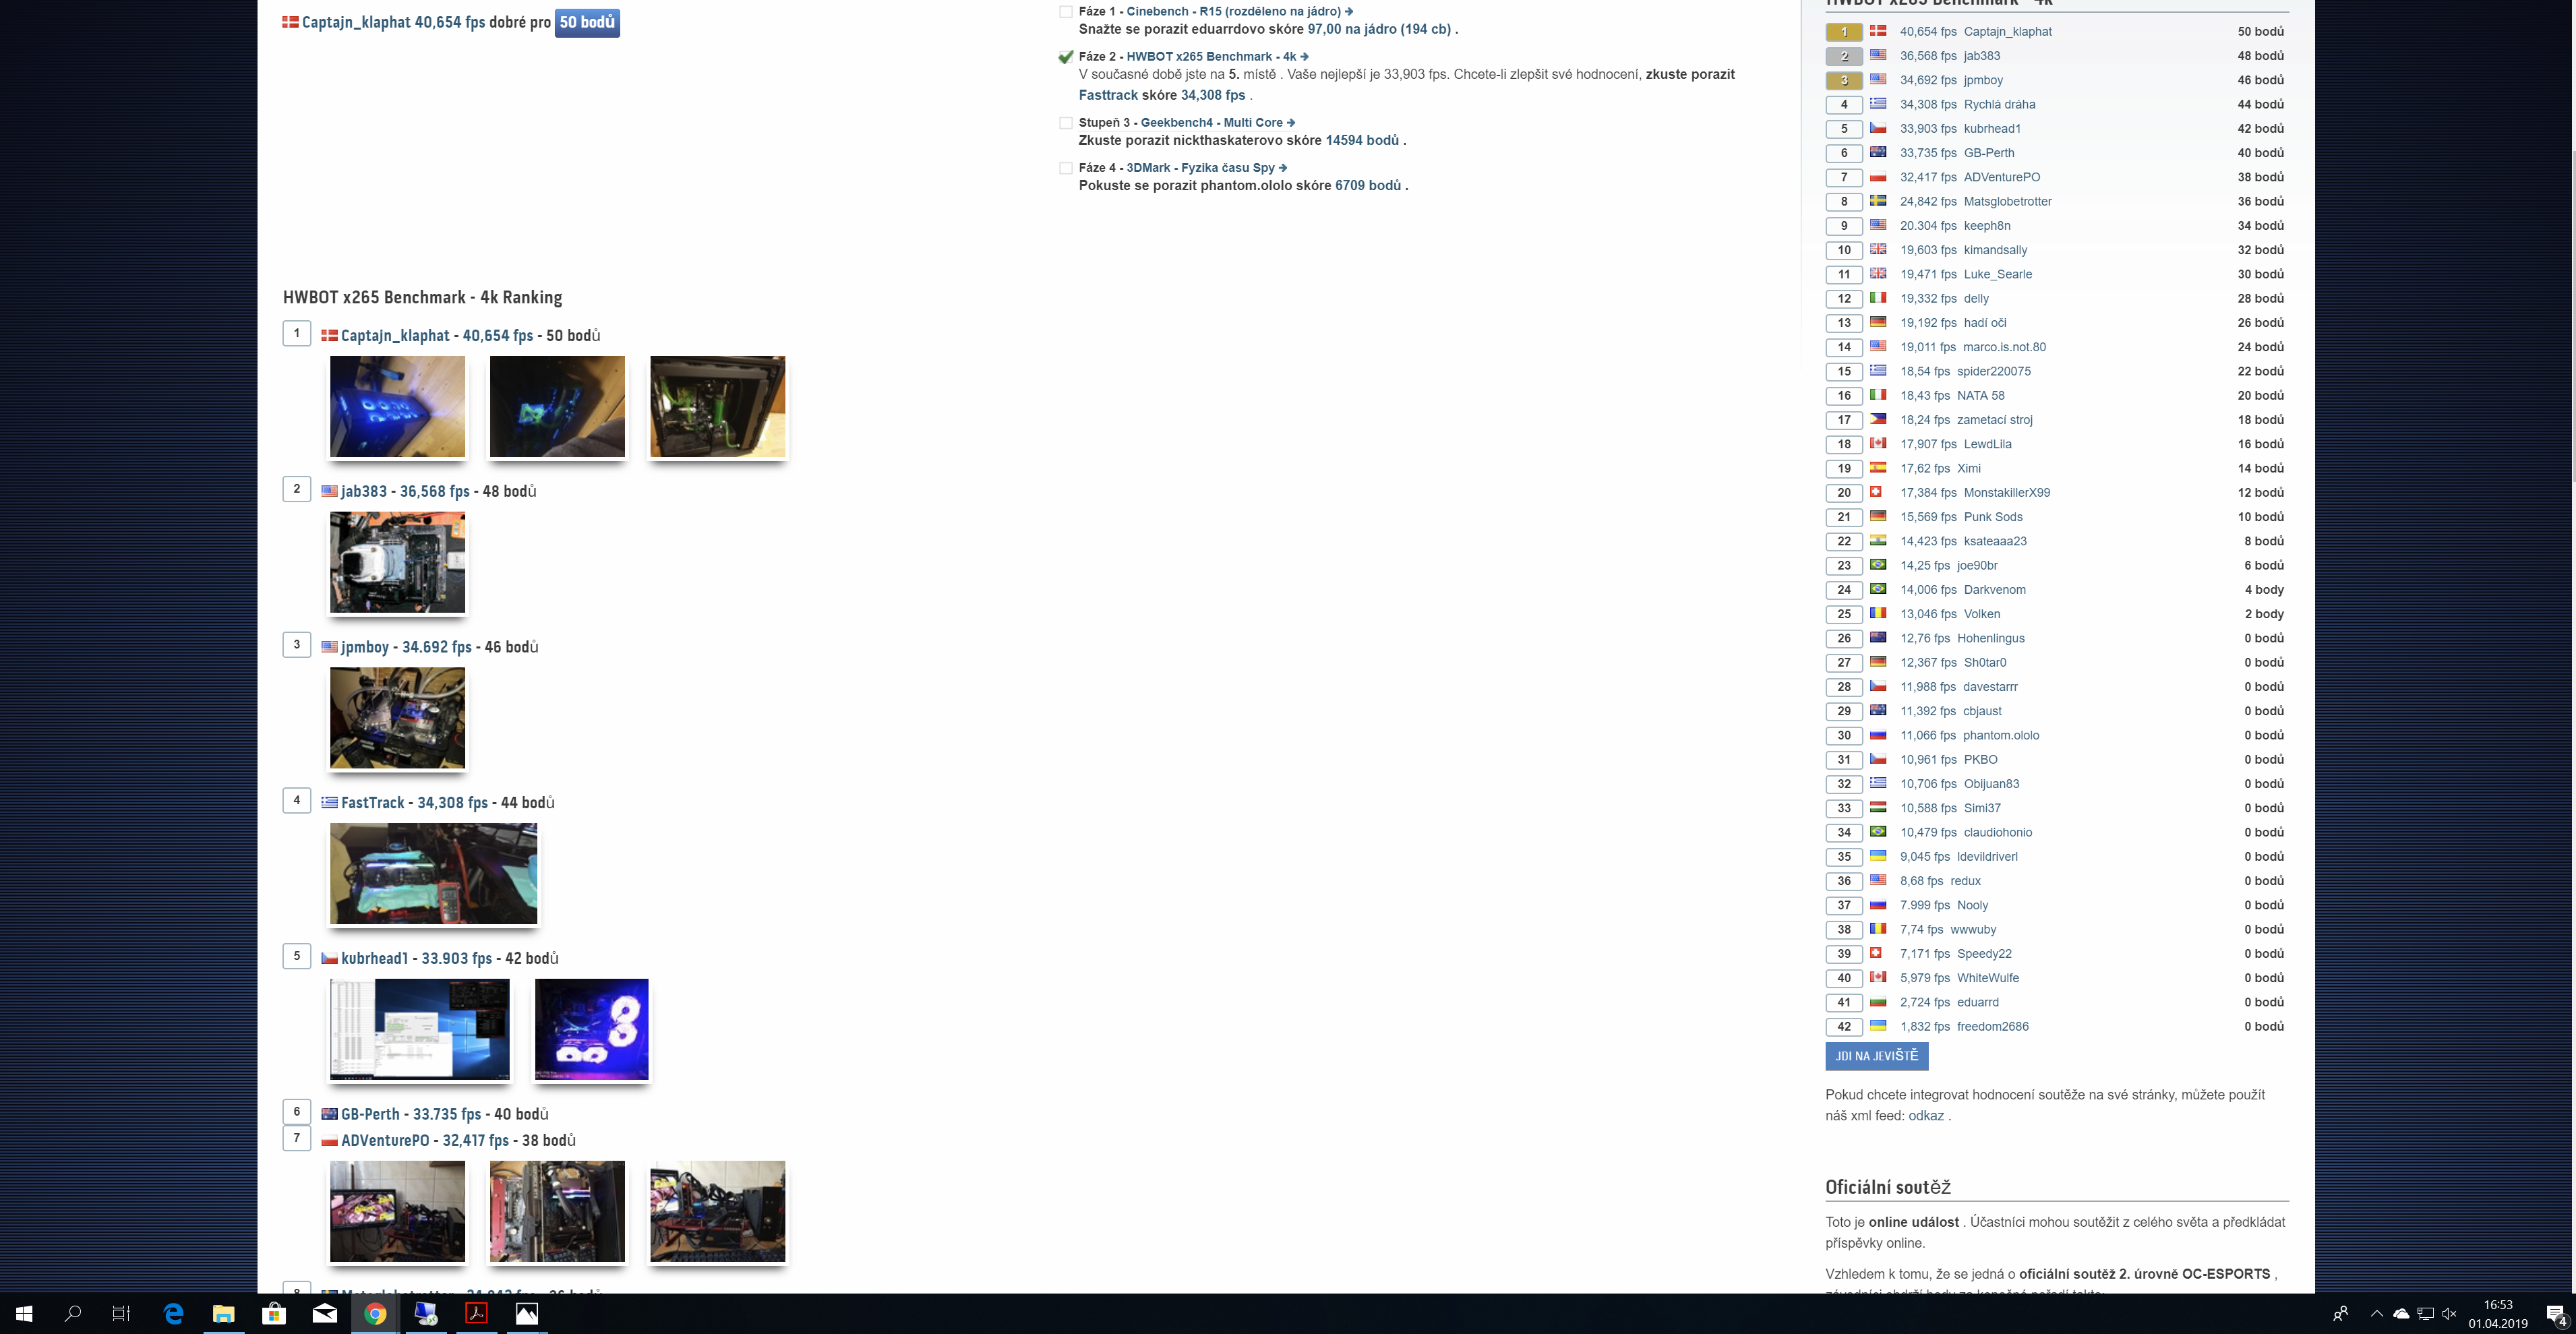Expand hidden system tray icons chevron
This screenshot has width=2576, height=1334.
(2376, 1313)
